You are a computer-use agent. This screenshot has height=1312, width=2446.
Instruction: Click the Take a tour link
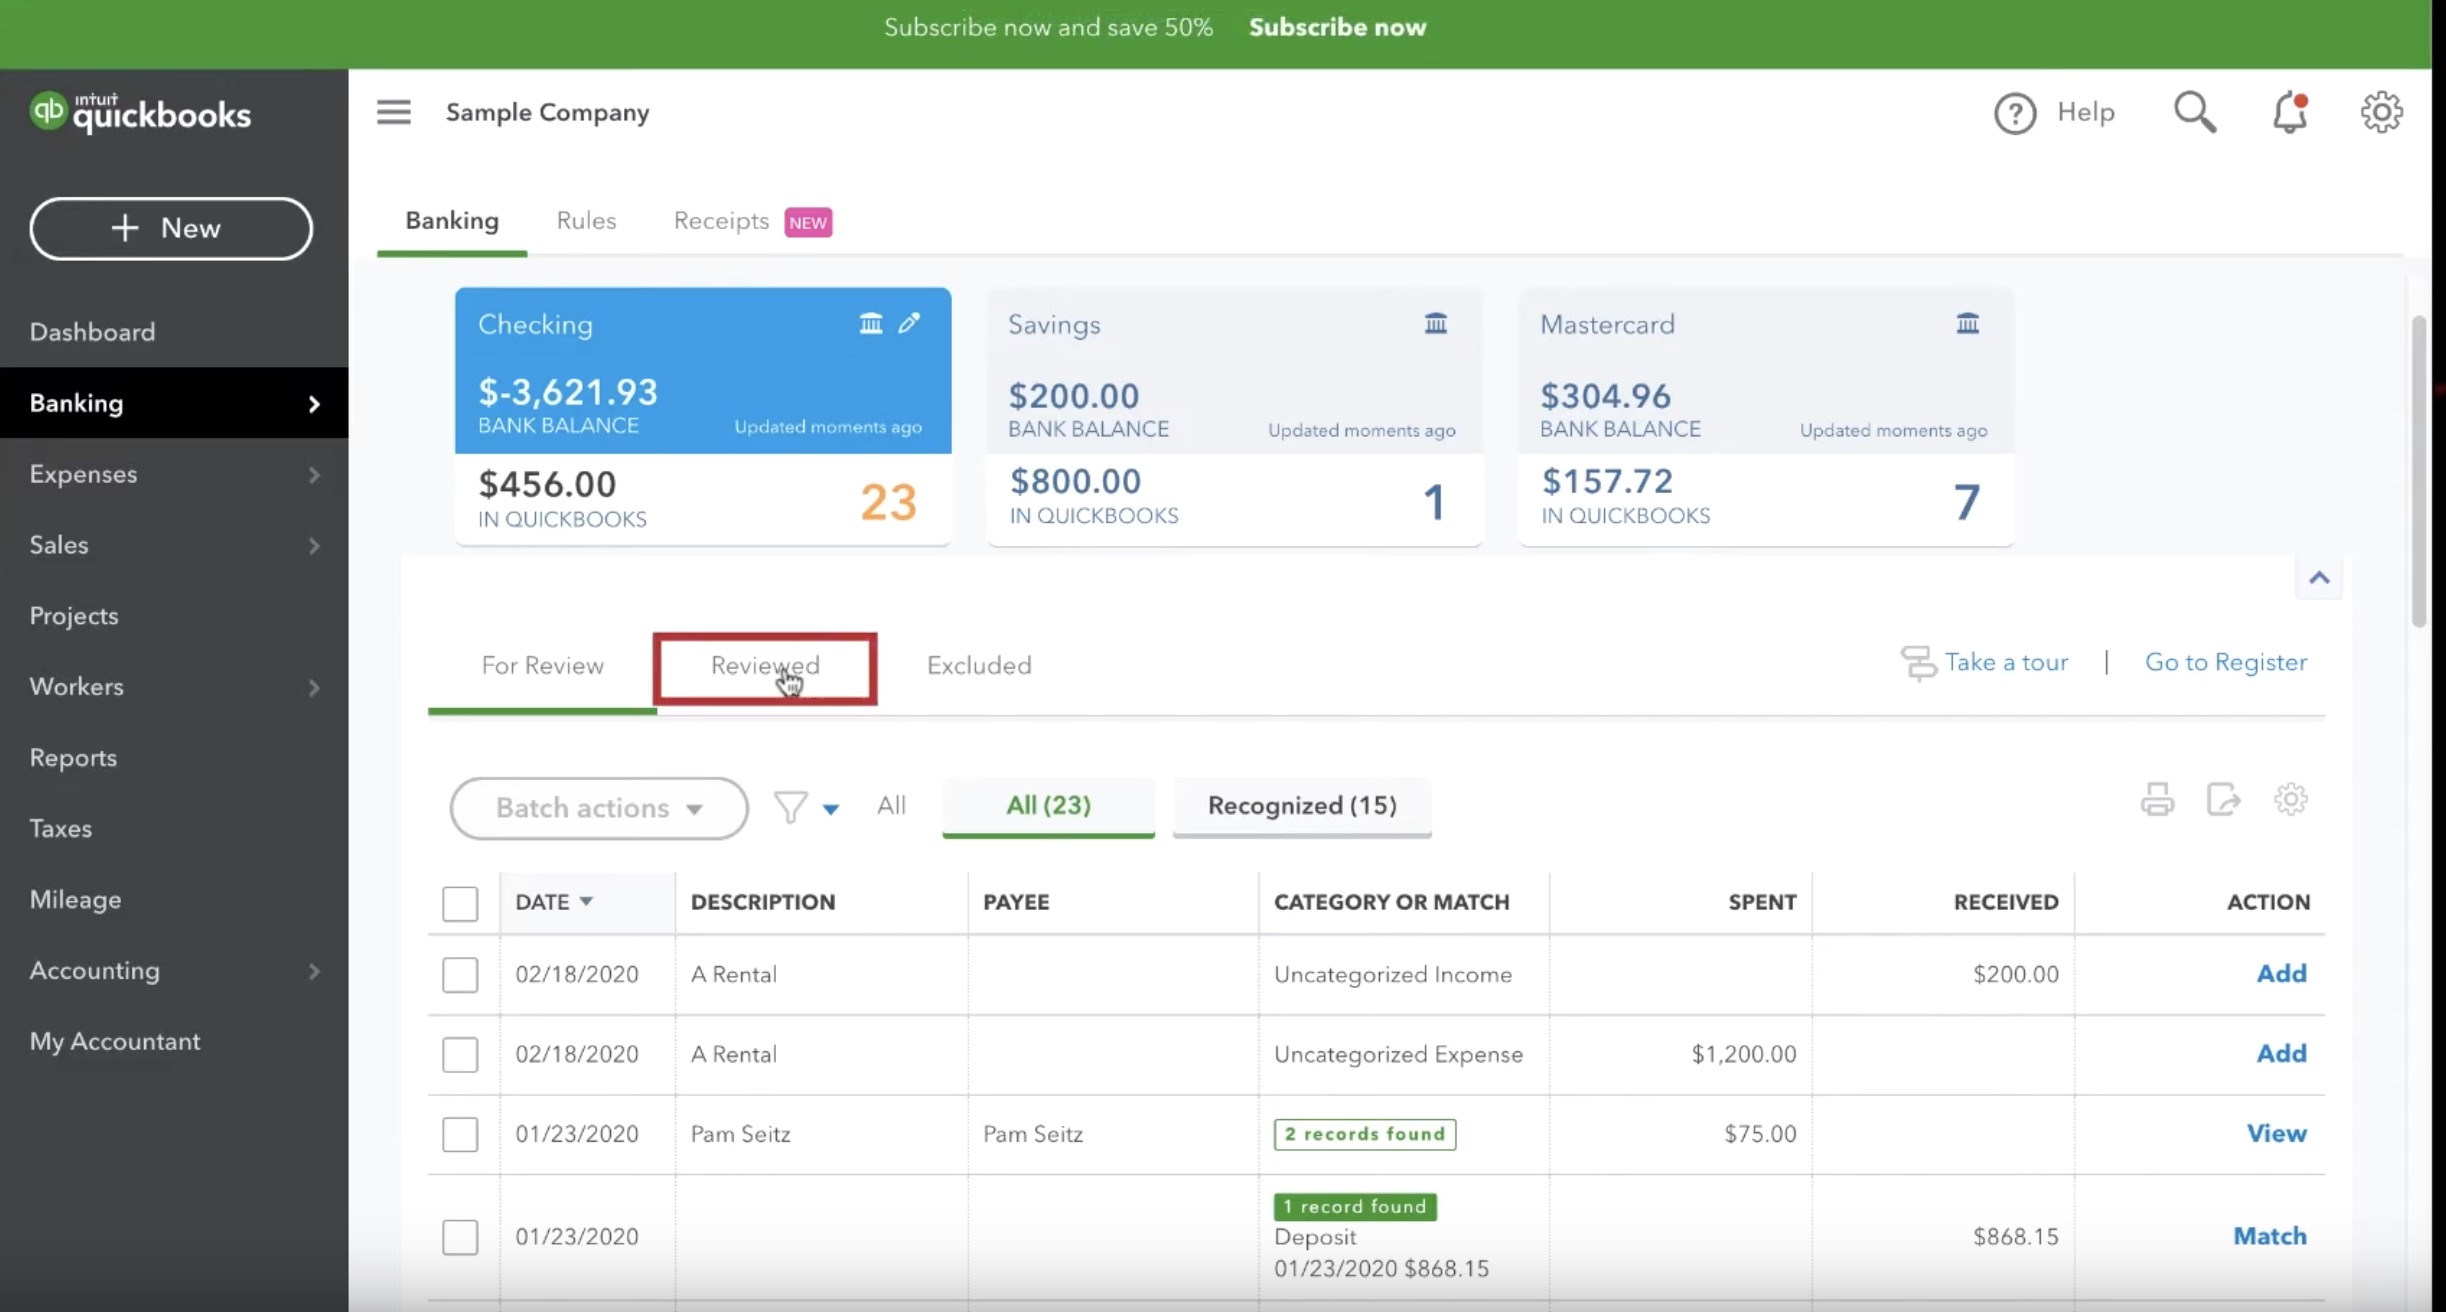pyautogui.click(x=2006, y=663)
